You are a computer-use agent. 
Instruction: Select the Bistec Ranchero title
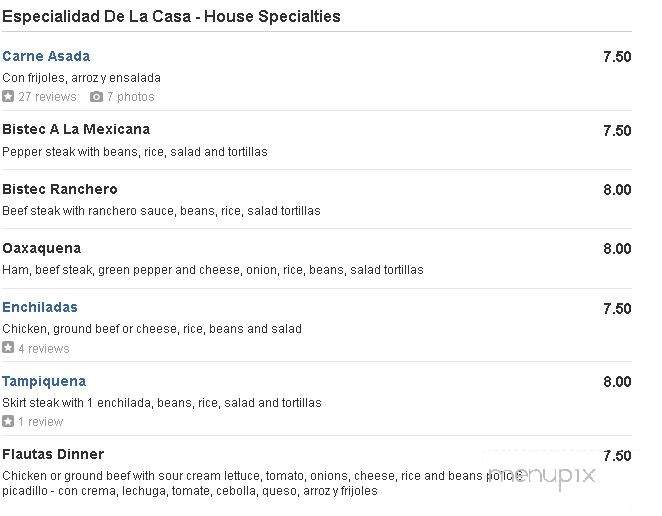pyautogui.click(x=60, y=189)
